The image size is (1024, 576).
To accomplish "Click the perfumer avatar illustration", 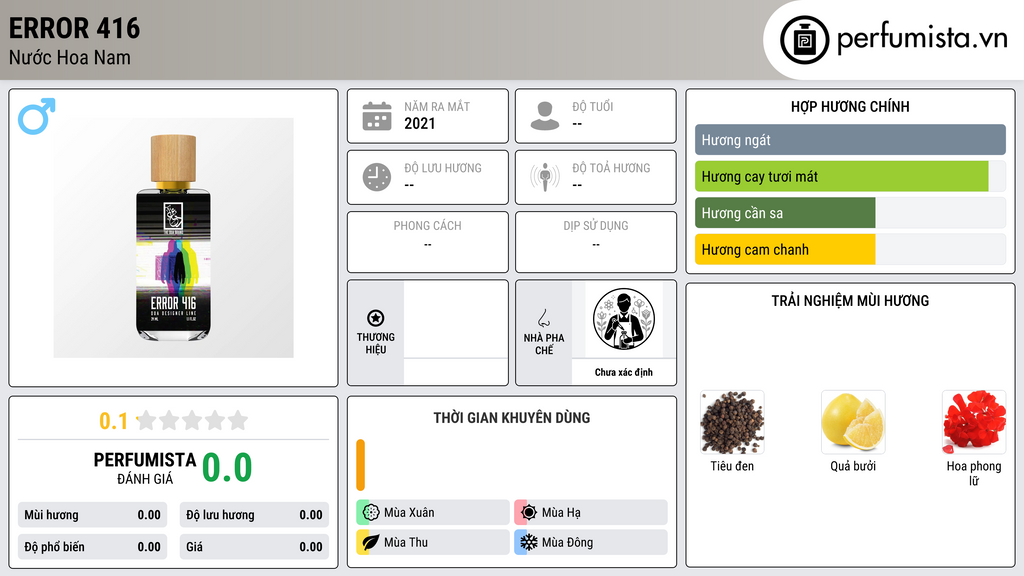I will [624, 319].
